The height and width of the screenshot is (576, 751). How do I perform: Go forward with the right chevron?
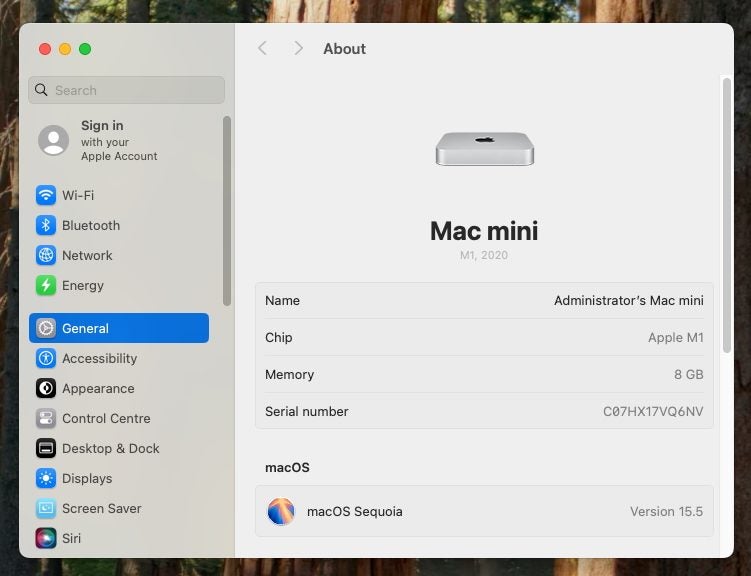click(x=298, y=48)
